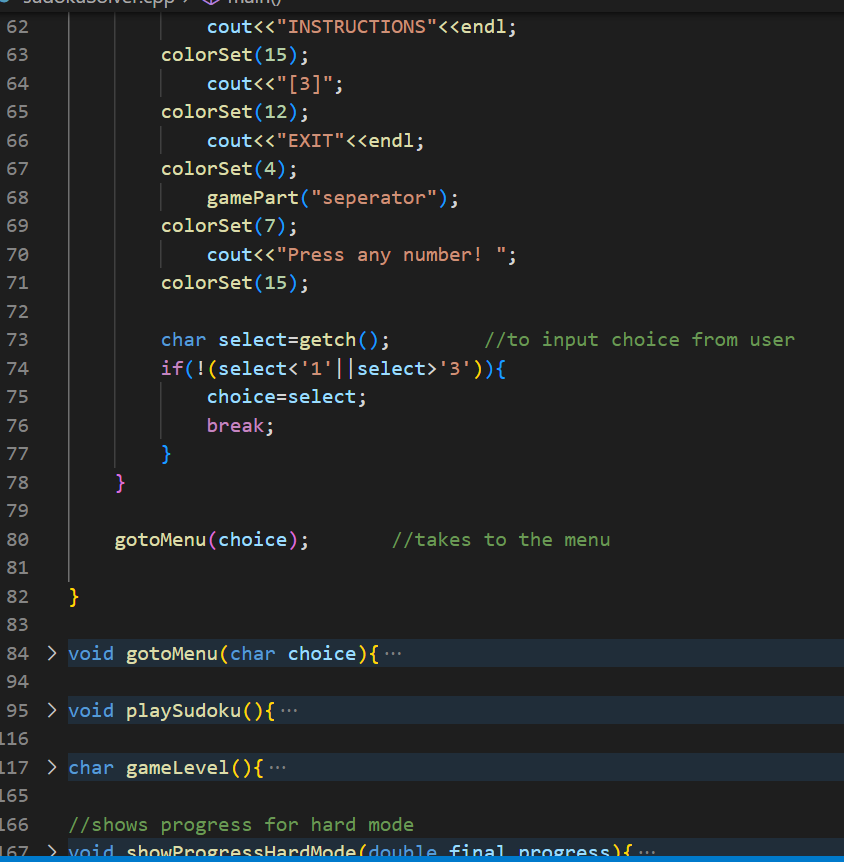
Task: Expand the gameLevel function on line 117
Action: click(x=50, y=767)
